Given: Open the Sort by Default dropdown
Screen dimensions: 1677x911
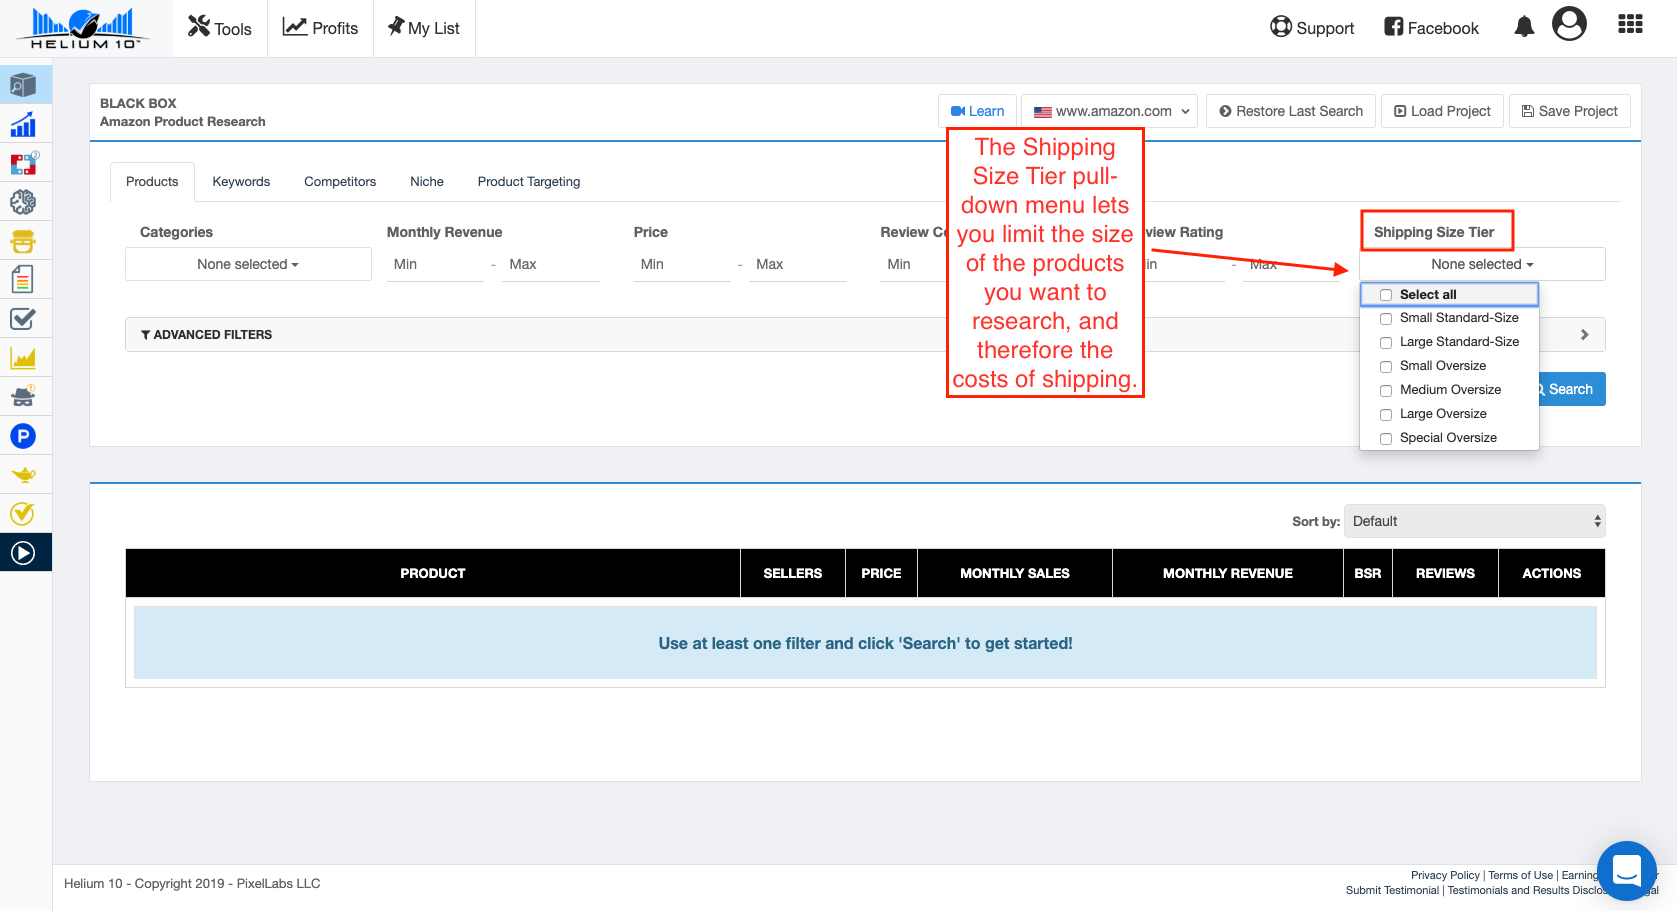Looking at the screenshot, I should pyautogui.click(x=1474, y=521).
